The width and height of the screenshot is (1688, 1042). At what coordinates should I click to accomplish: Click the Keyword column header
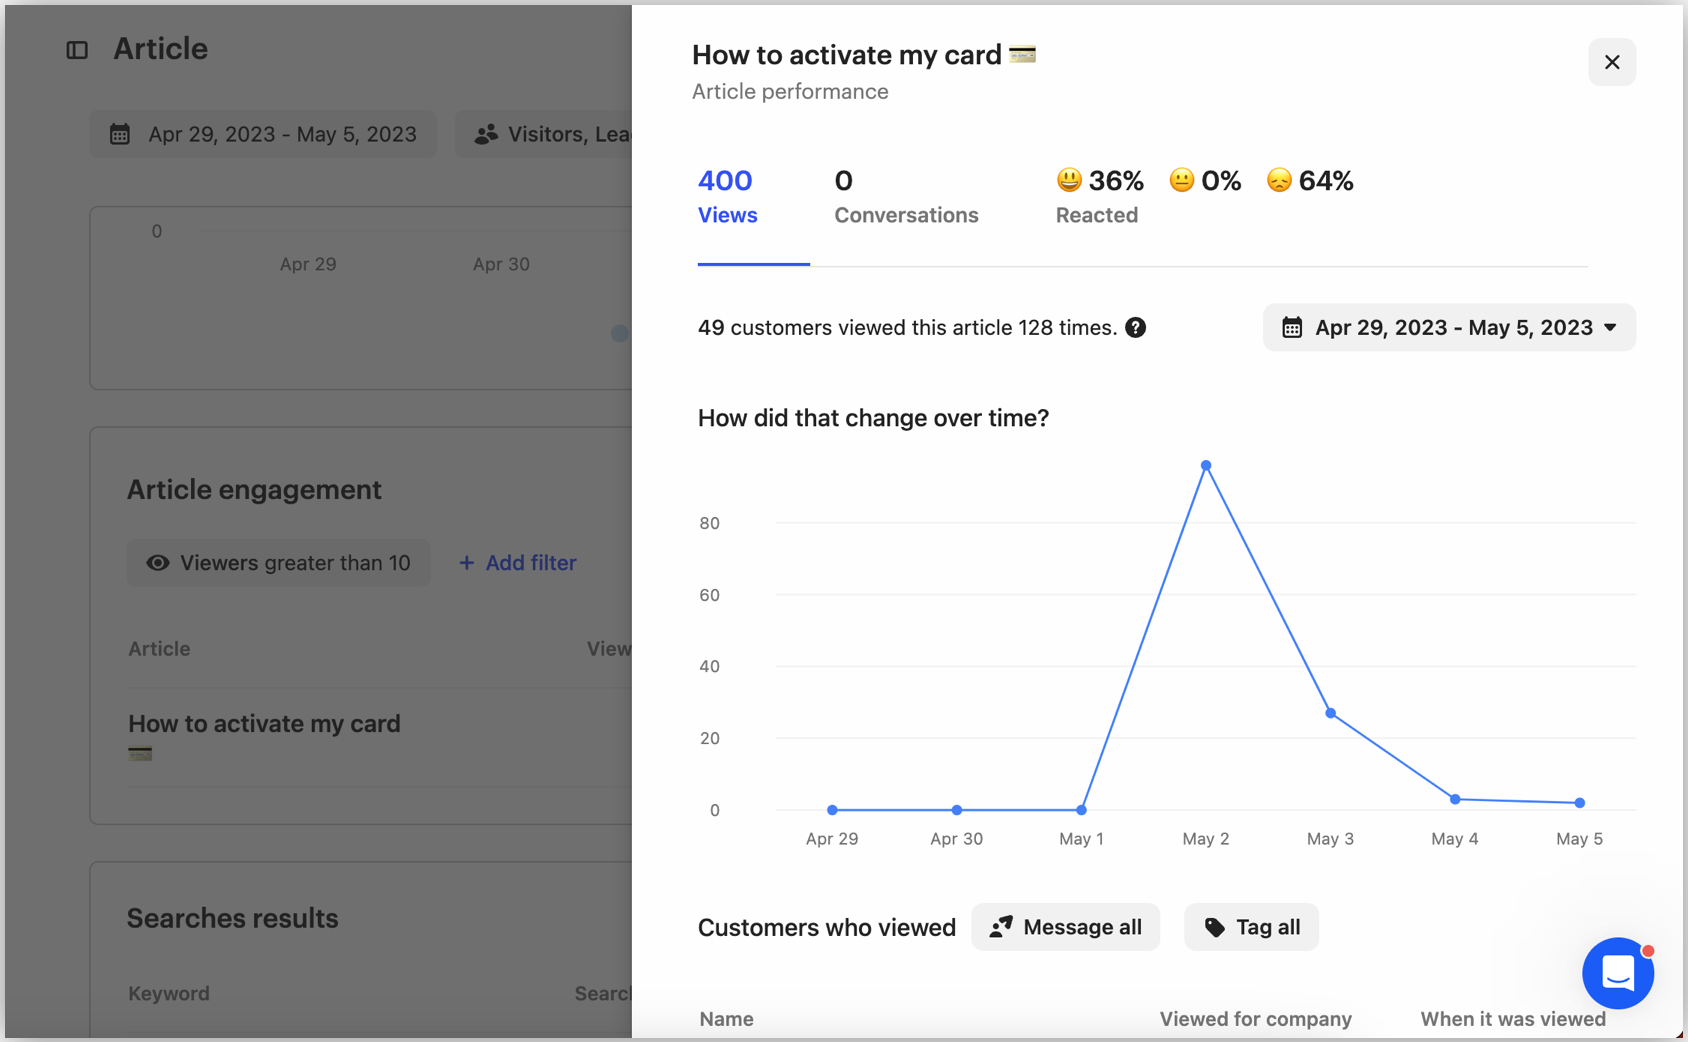[x=169, y=994]
